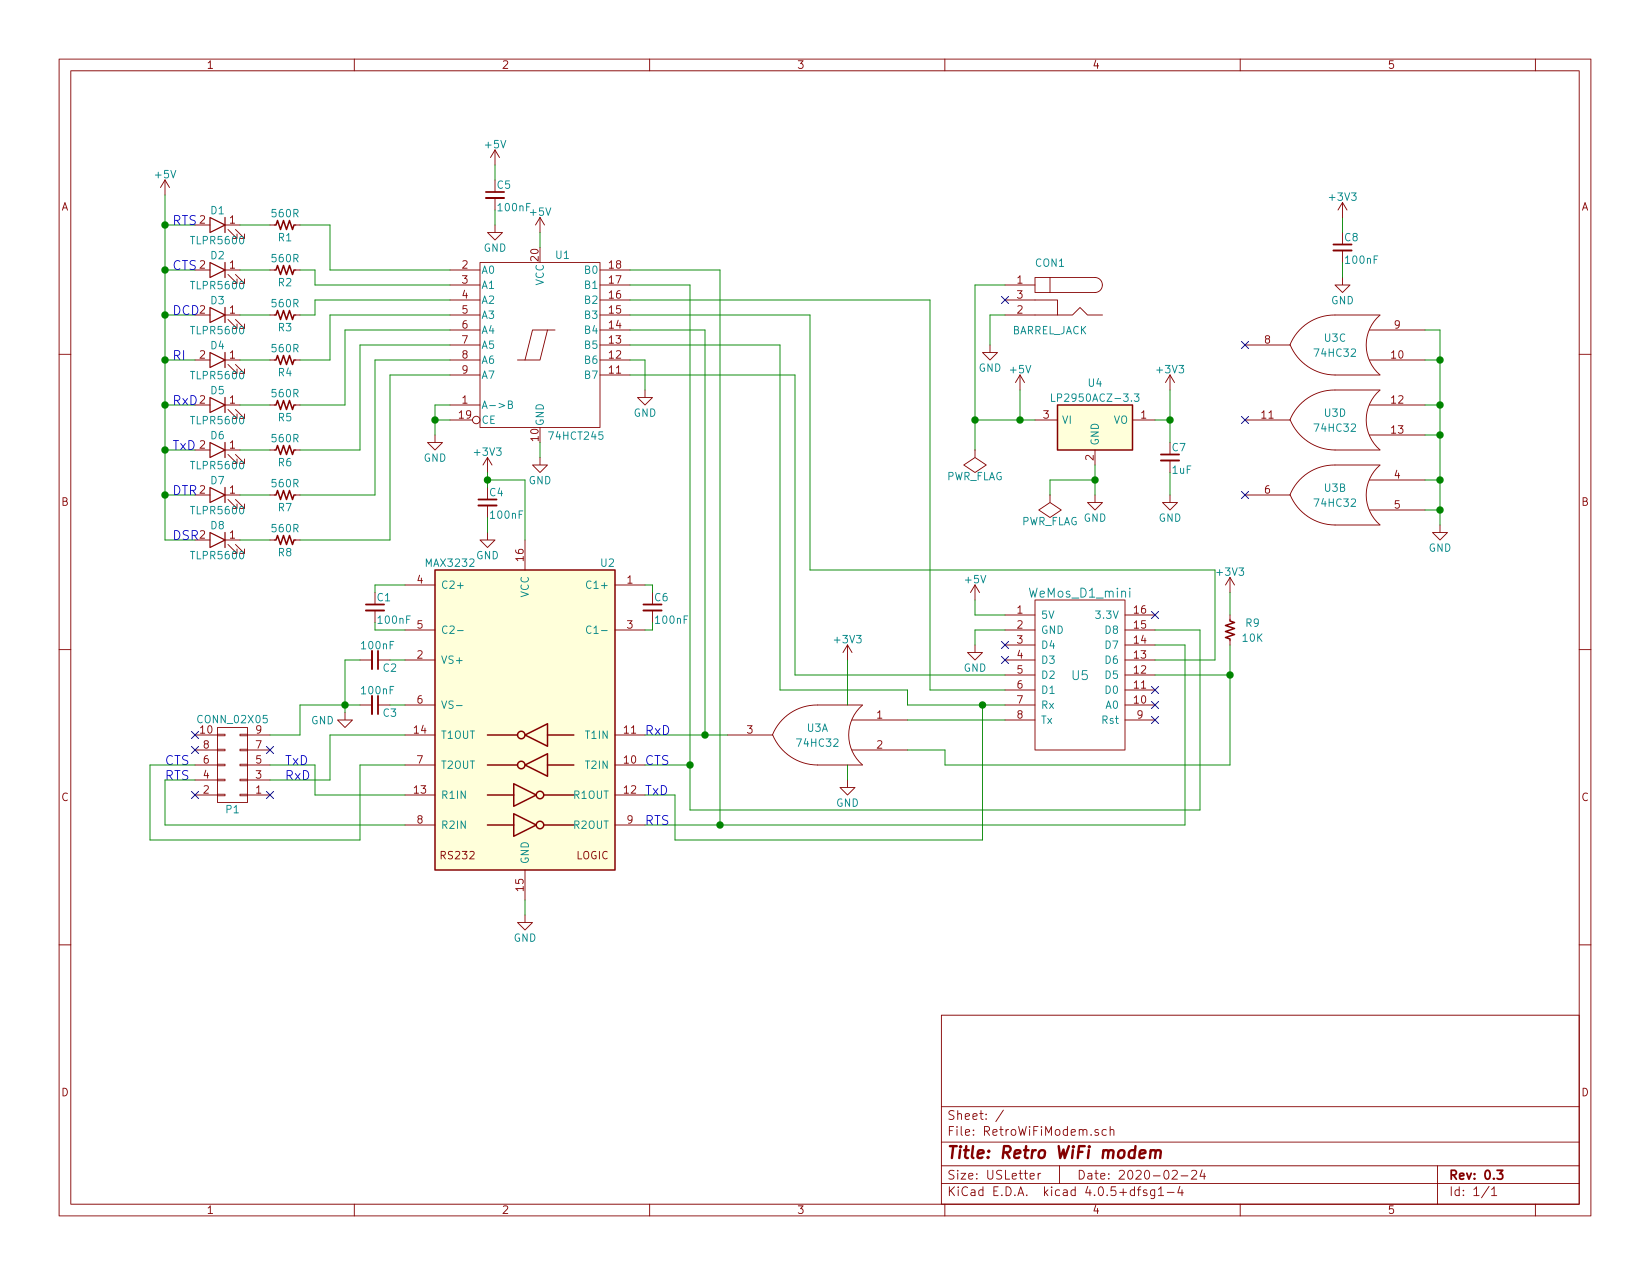Select the "Size: USLetter" field

[x=995, y=1175]
